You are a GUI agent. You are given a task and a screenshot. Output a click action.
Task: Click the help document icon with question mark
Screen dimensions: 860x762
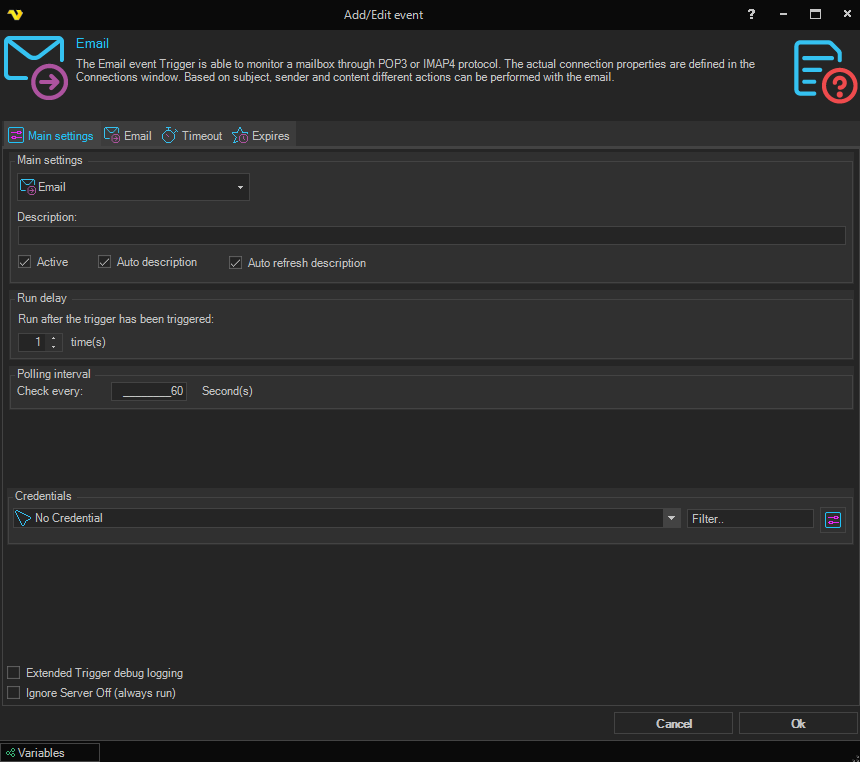(824, 71)
